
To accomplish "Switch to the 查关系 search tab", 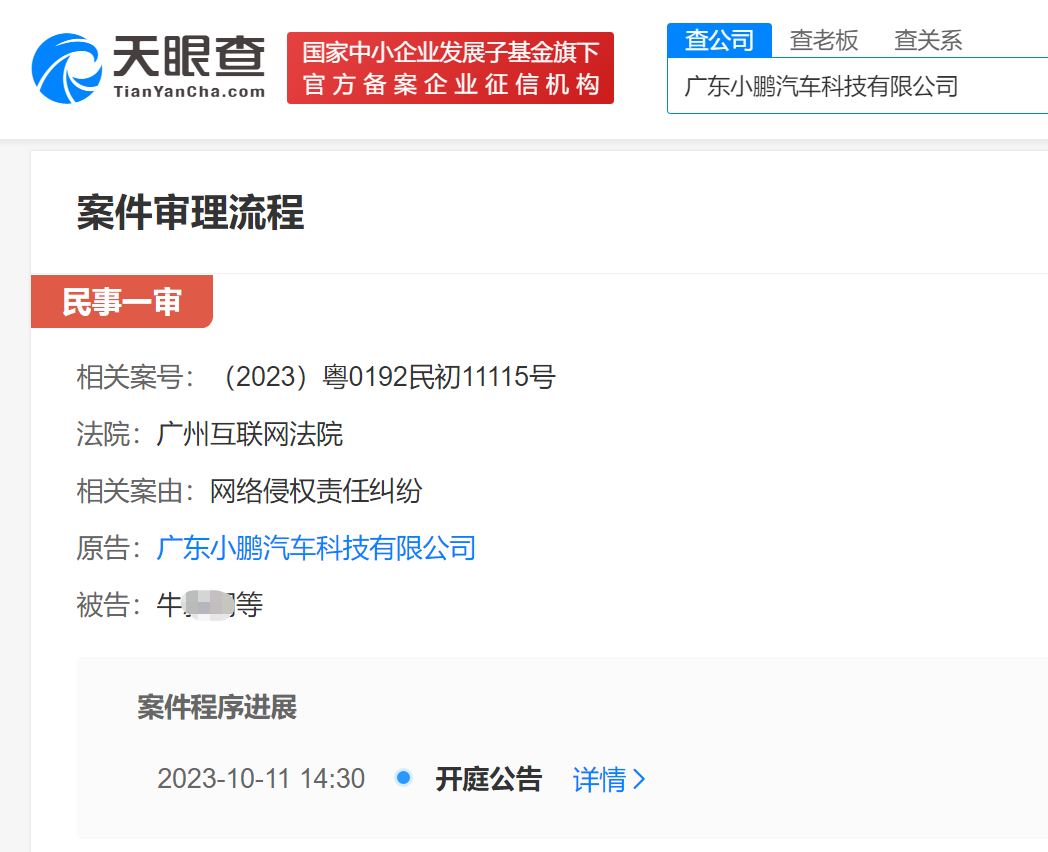I will (927, 41).
